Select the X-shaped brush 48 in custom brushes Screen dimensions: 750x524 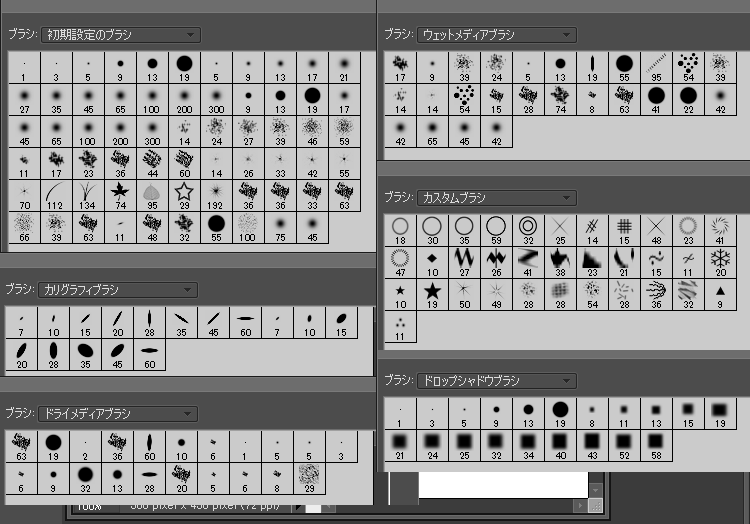pyautogui.click(x=656, y=231)
